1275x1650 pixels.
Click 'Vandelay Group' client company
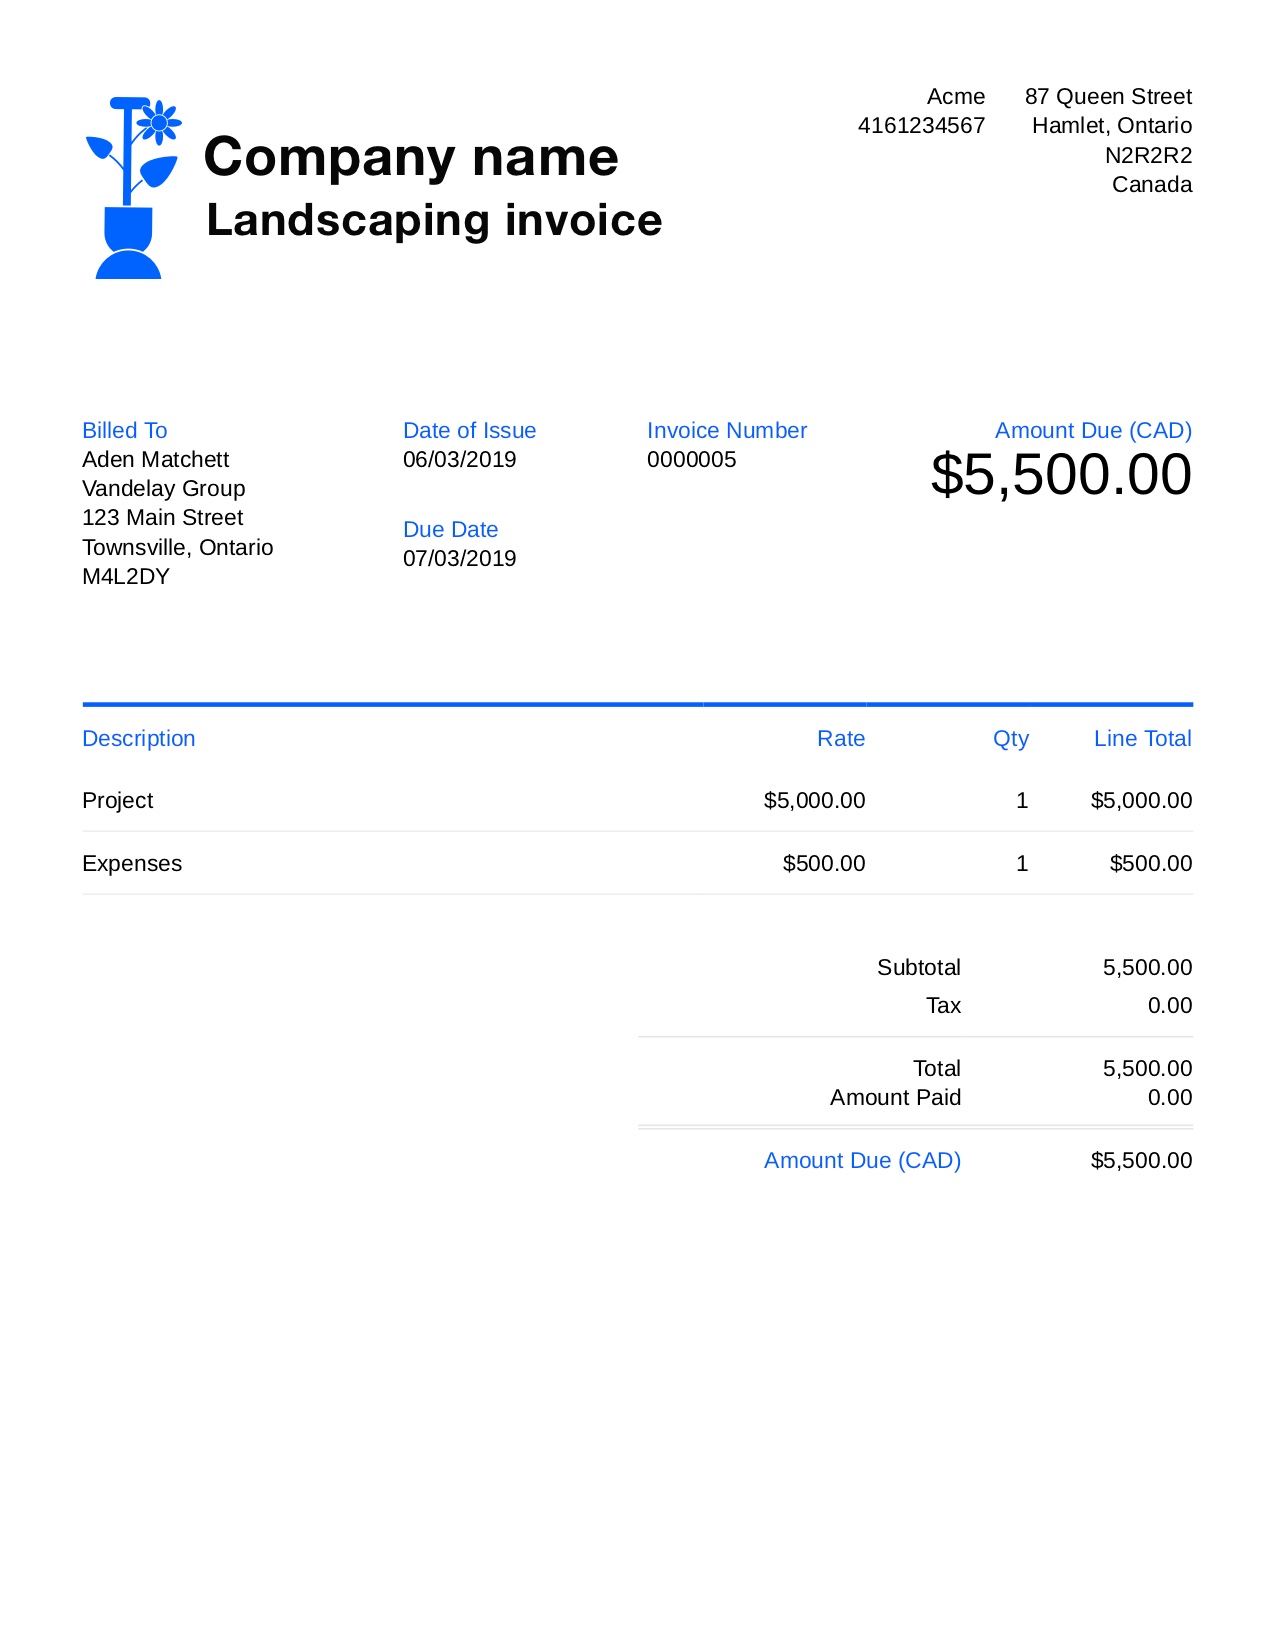point(164,488)
